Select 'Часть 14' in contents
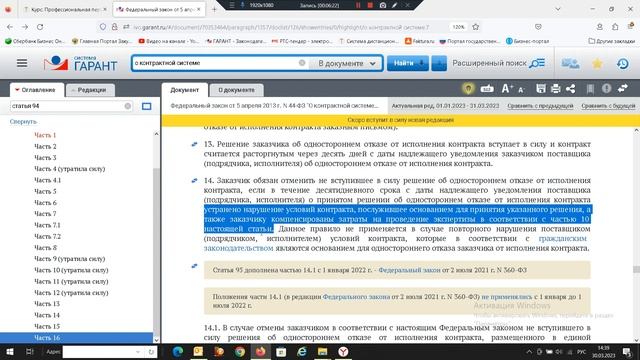Screen dimensions: 640x360 pyautogui.click(x=47, y=315)
